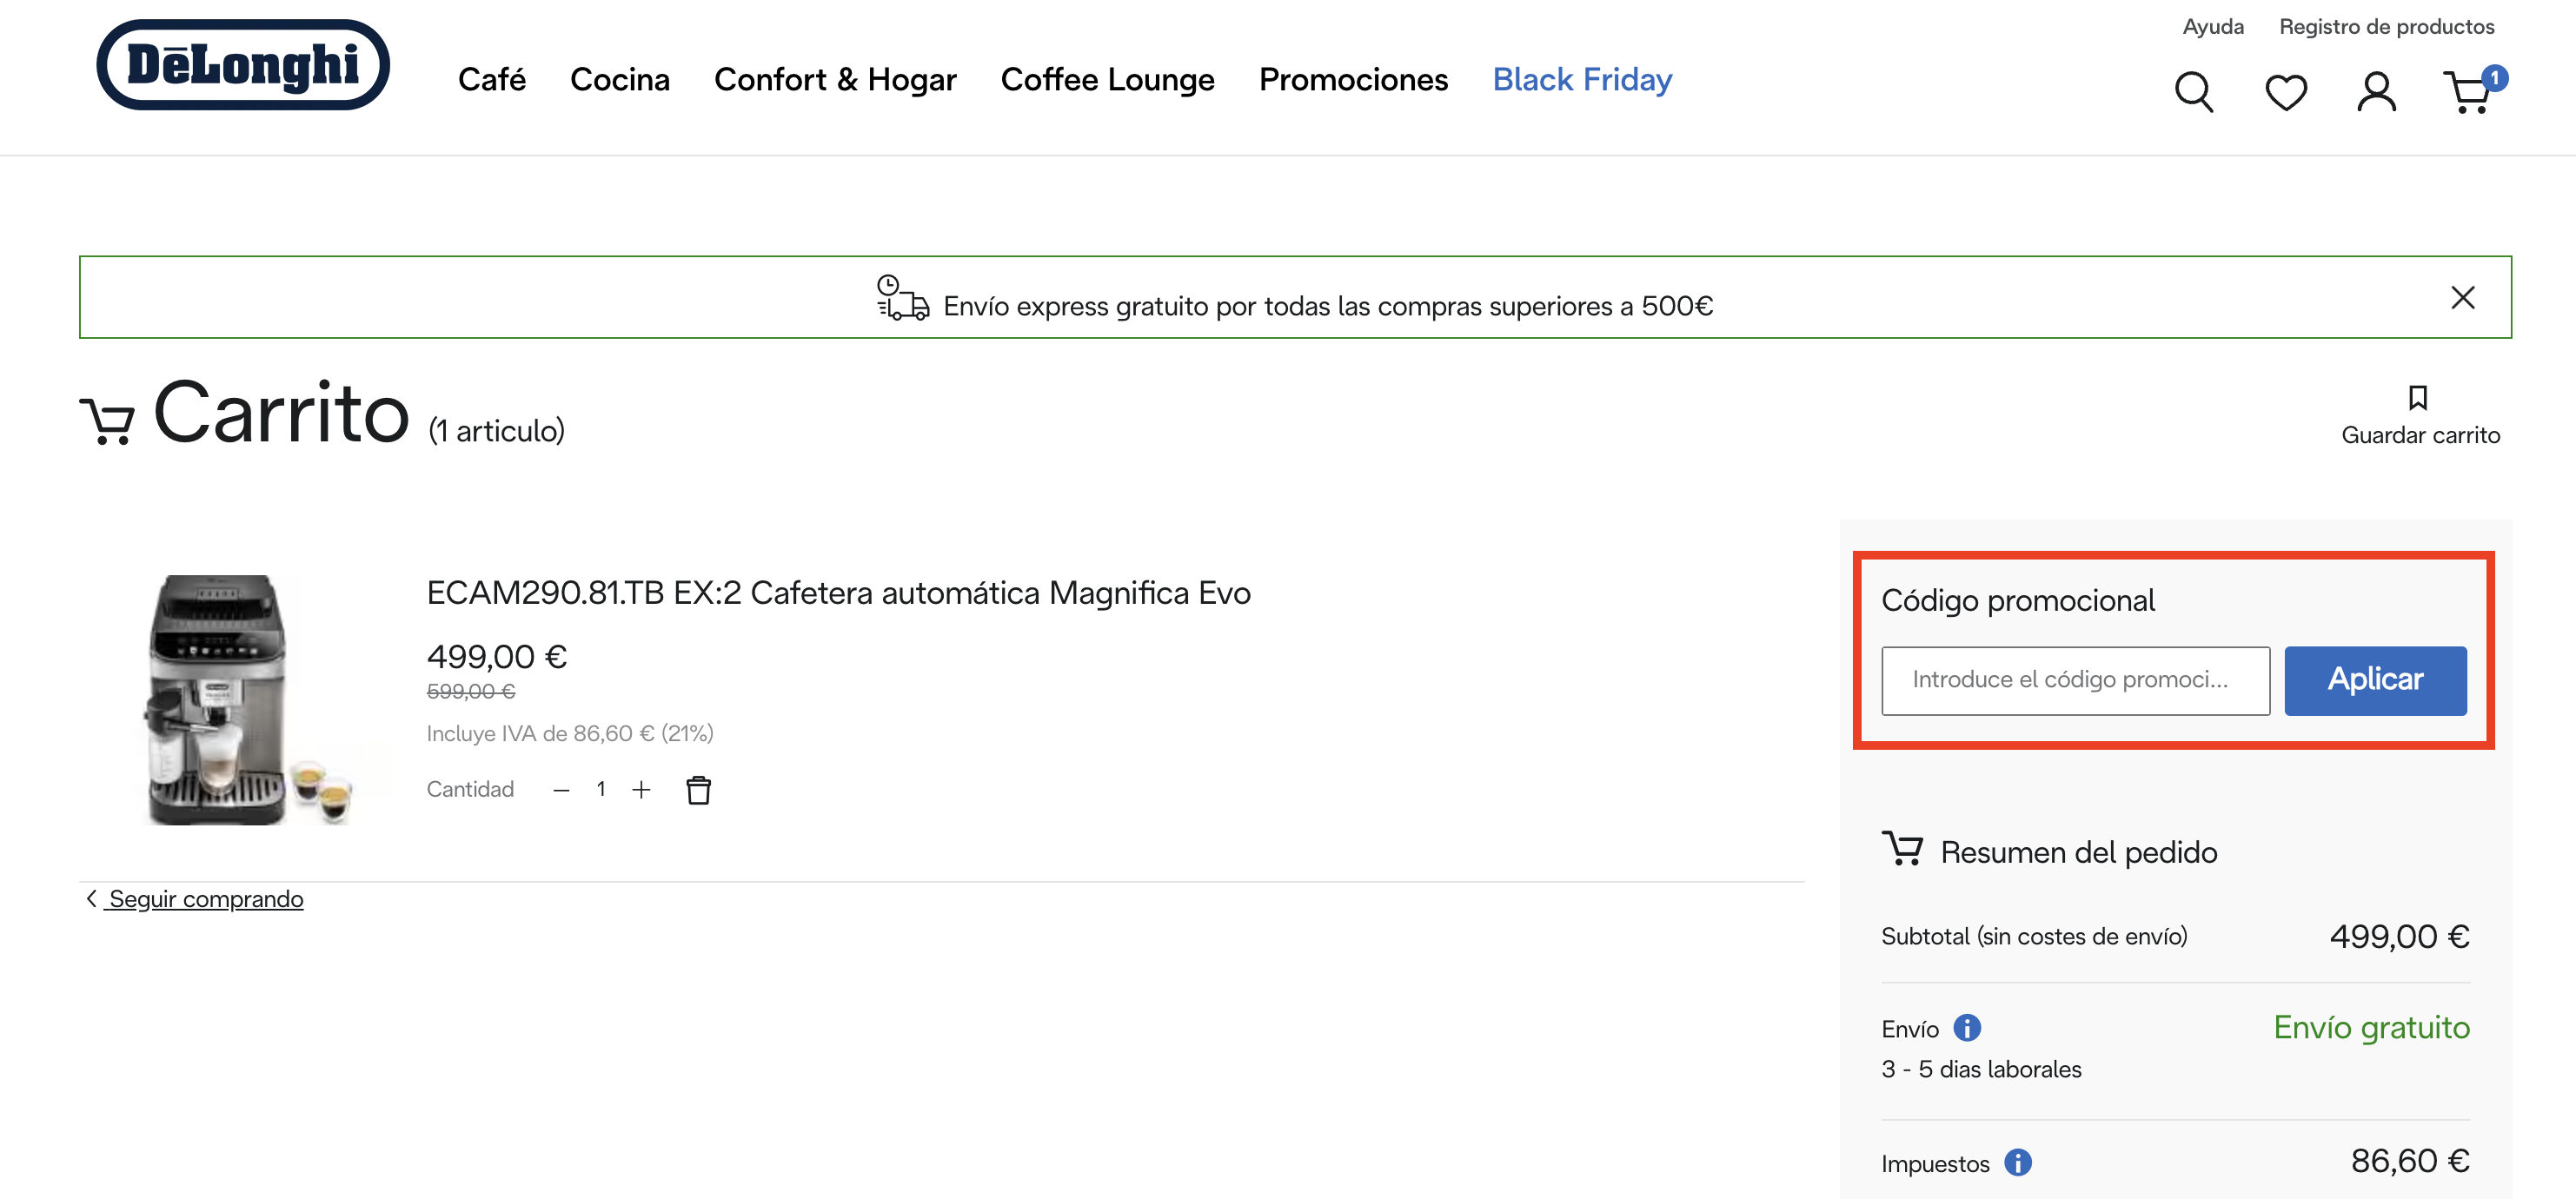2576x1199 pixels.
Task: Click the Código promocional heading
Action: pyautogui.click(x=2018, y=600)
